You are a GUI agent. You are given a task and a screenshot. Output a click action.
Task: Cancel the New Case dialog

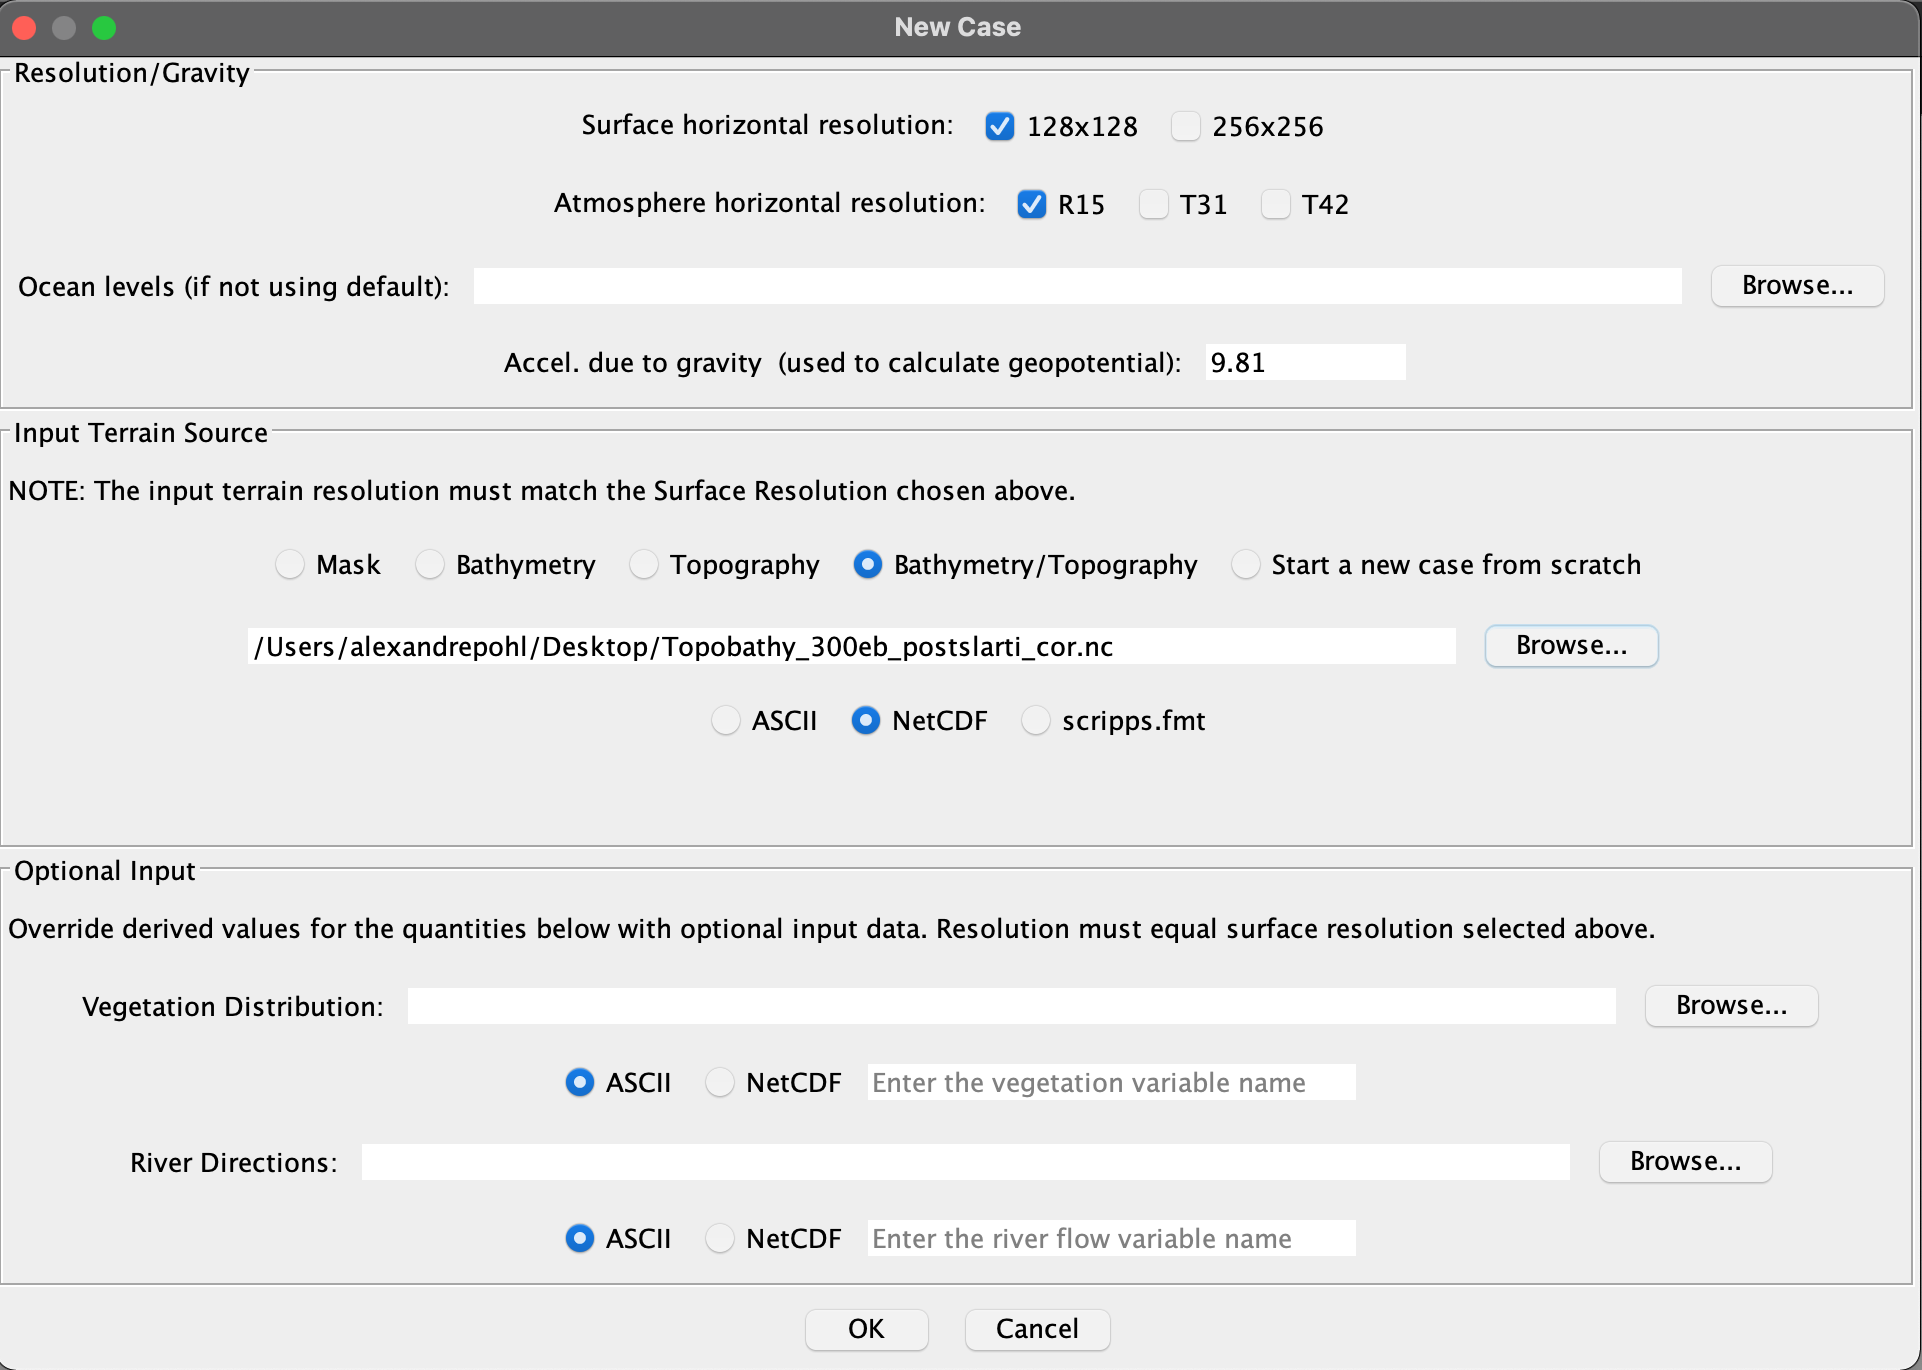click(x=1037, y=1329)
